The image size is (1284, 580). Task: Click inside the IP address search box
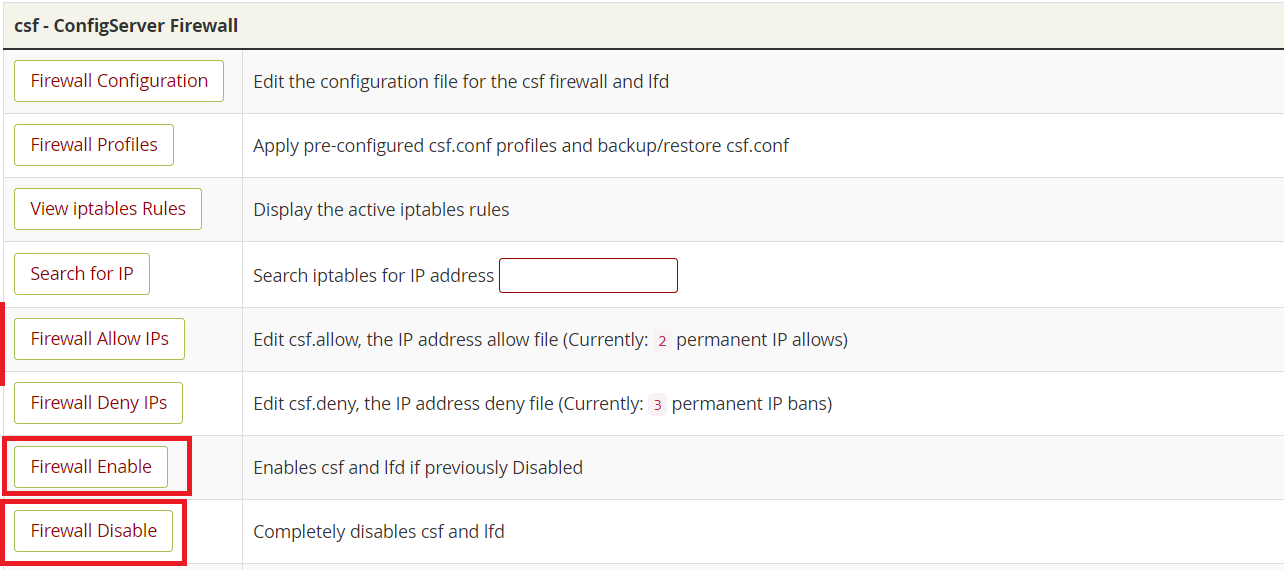tap(588, 275)
